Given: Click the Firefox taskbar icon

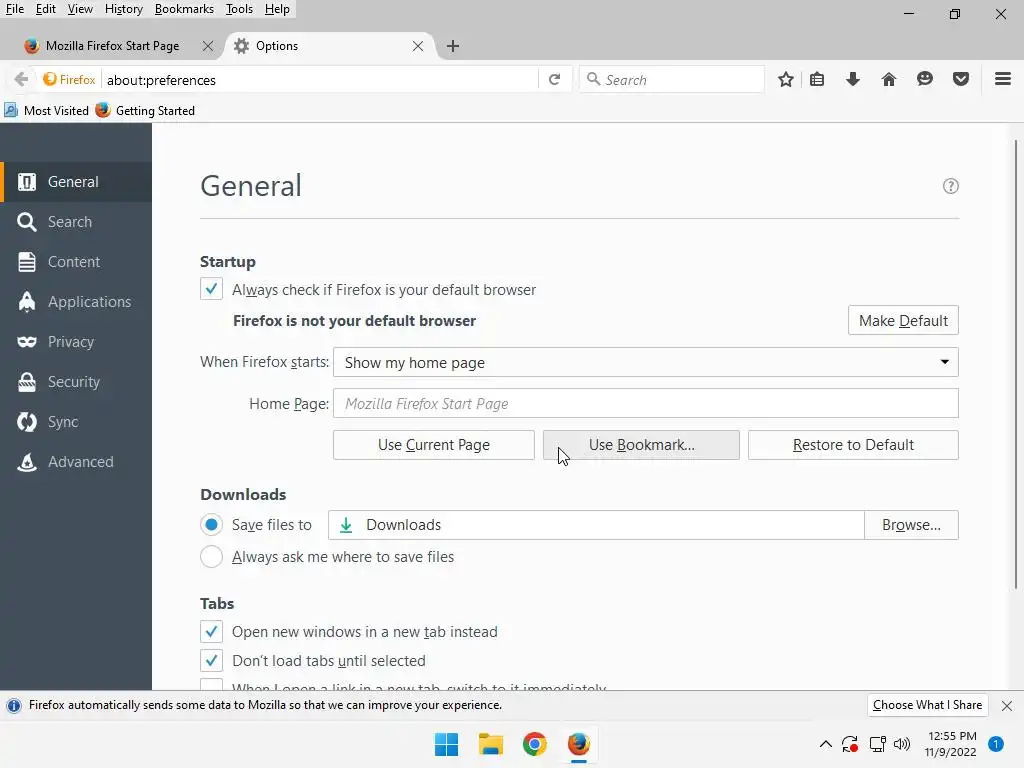Looking at the screenshot, I should coord(579,744).
